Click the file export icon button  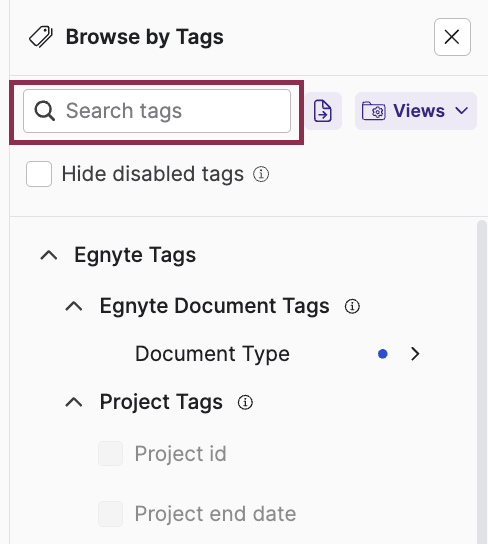(323, 111)
